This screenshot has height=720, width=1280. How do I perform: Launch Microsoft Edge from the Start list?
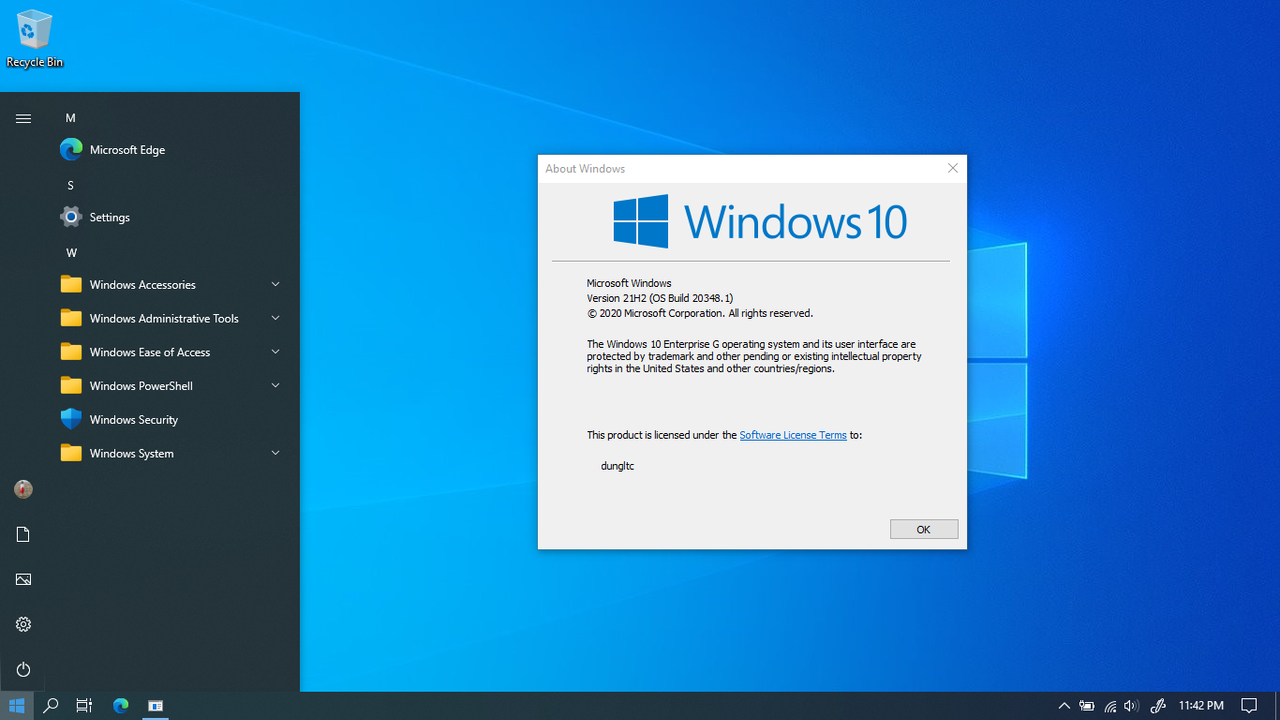[172, 150]
